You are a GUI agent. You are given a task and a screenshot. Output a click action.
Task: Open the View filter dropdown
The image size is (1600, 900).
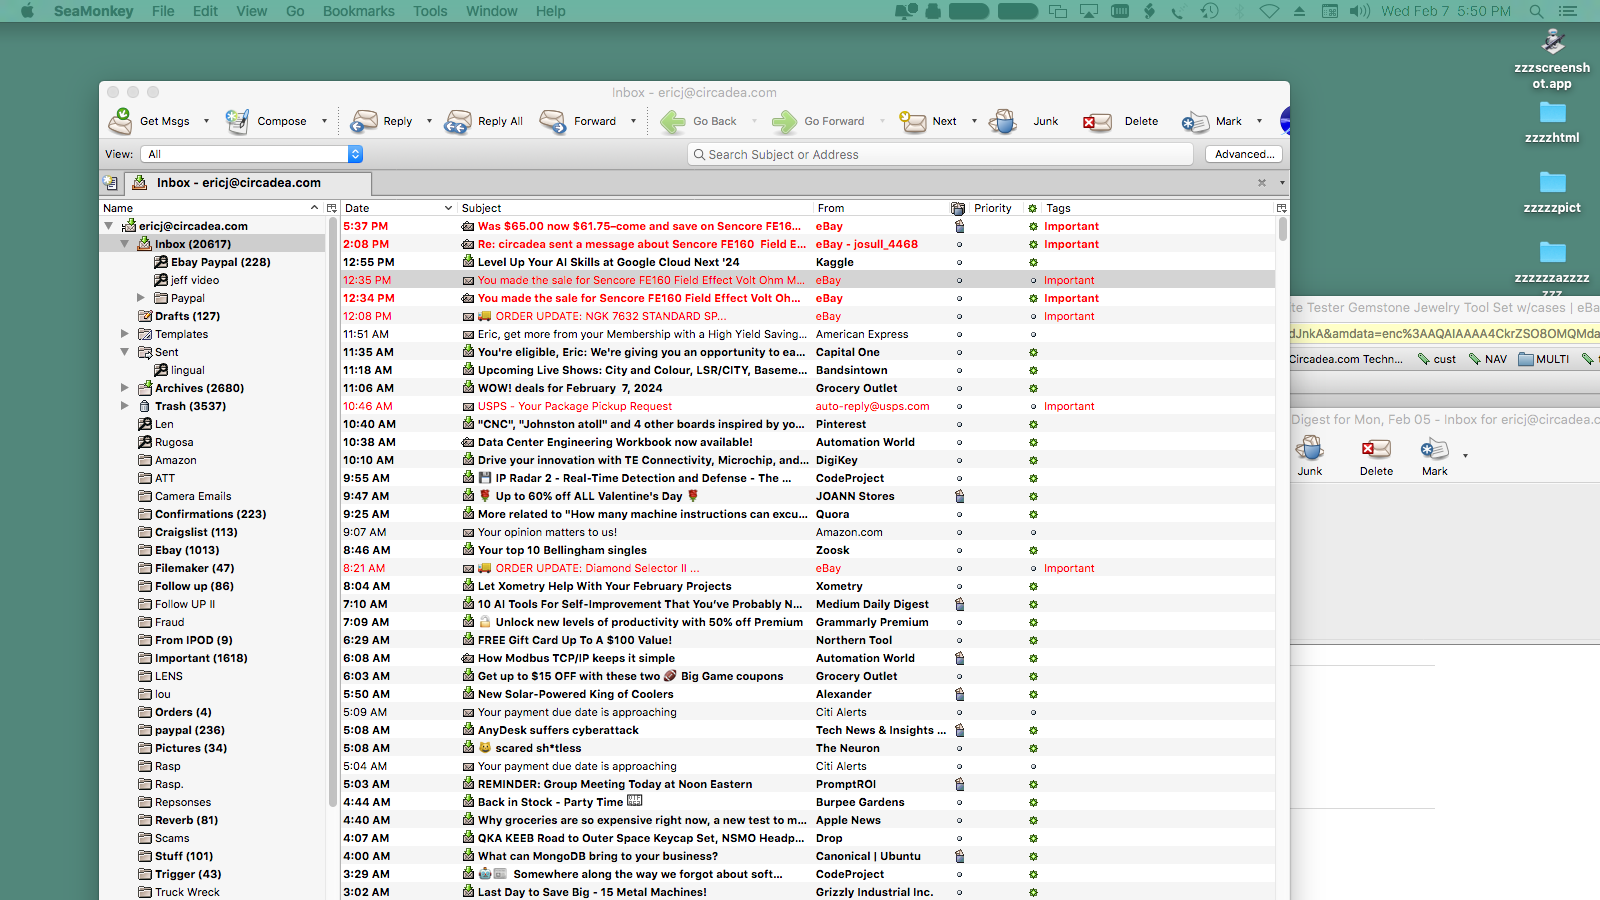(253, 154)
